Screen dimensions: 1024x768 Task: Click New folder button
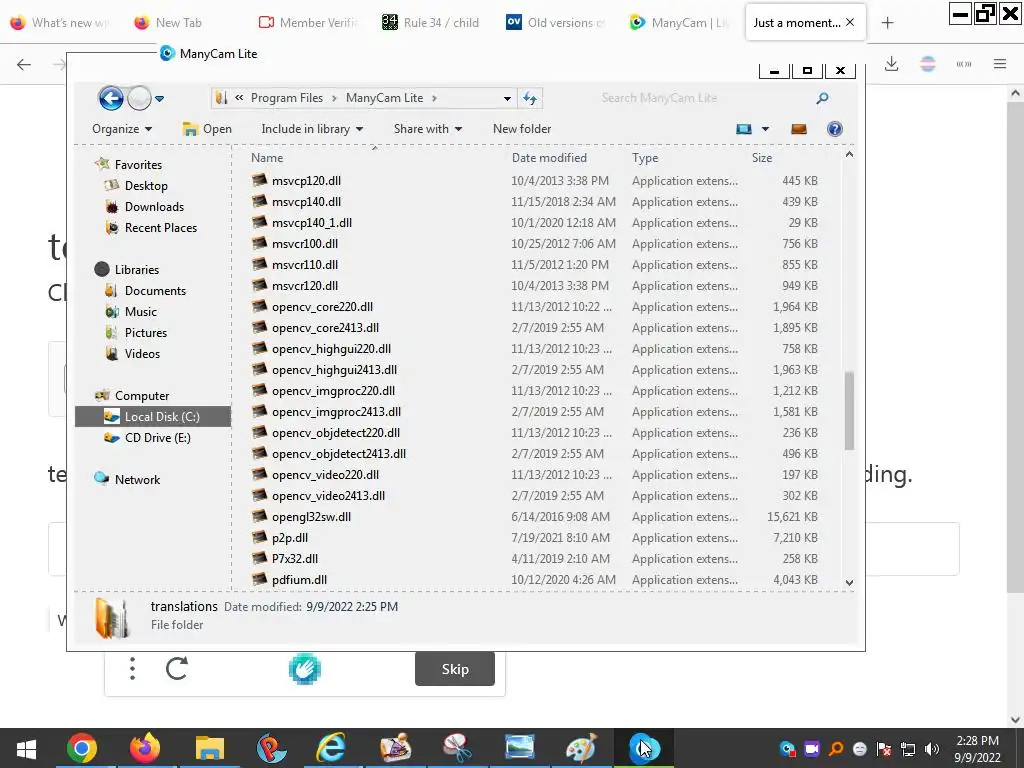[522, 129]
